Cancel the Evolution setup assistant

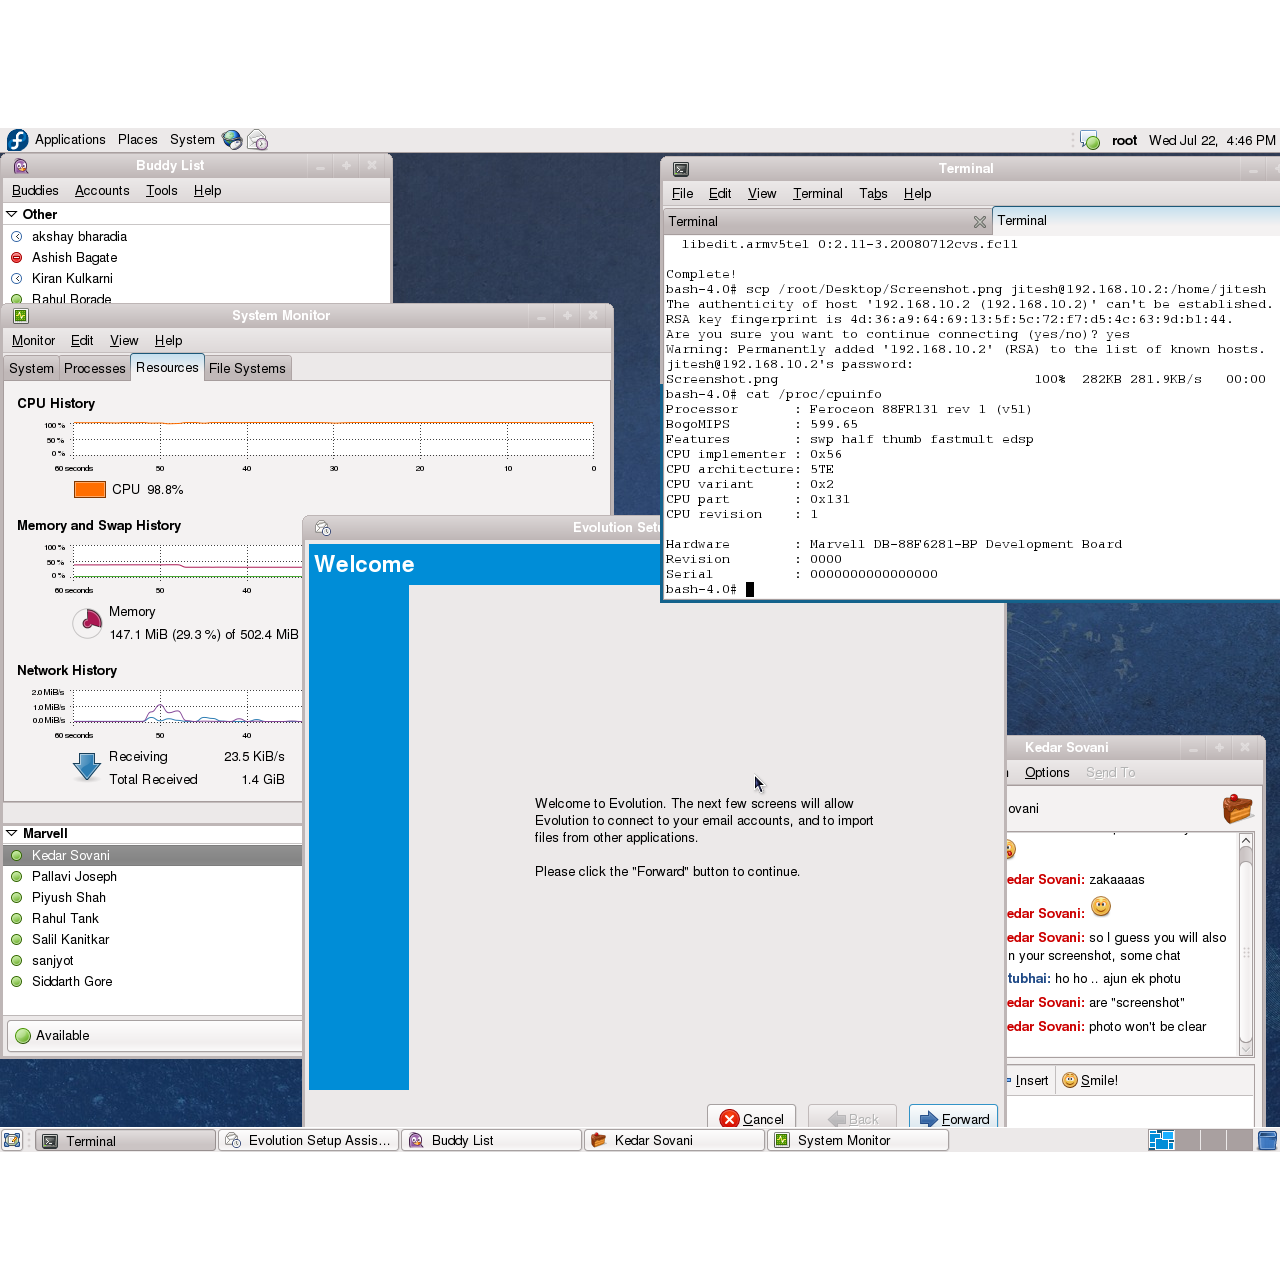pyautogui.click(x=751, y=1119)
